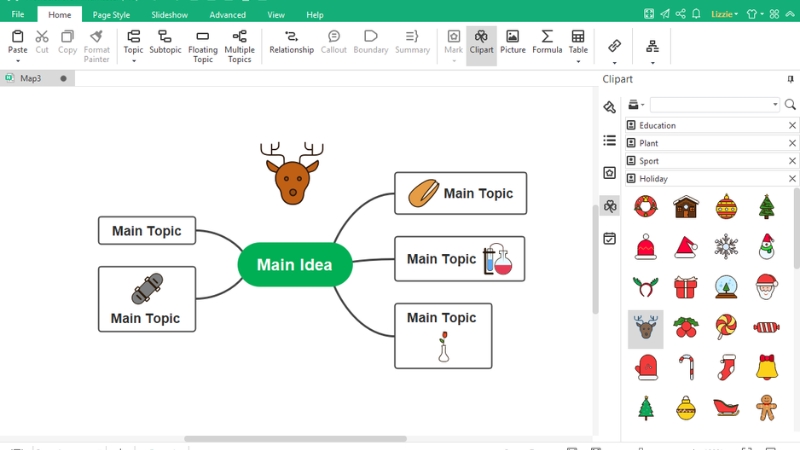Viewport: 800px width, 450px height.
Task: Open the Lizzie account menu
Action: (724, 14)
